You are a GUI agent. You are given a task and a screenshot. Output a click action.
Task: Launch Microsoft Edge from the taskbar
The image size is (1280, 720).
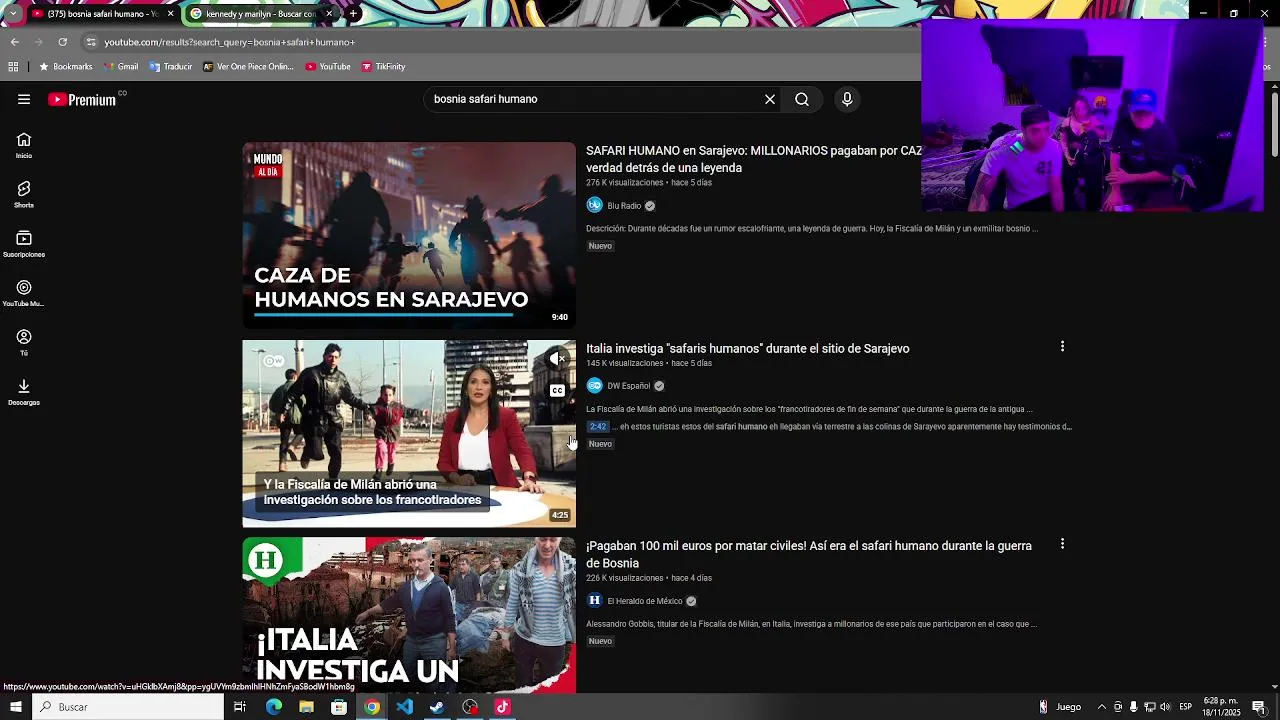tap(274, 707)
